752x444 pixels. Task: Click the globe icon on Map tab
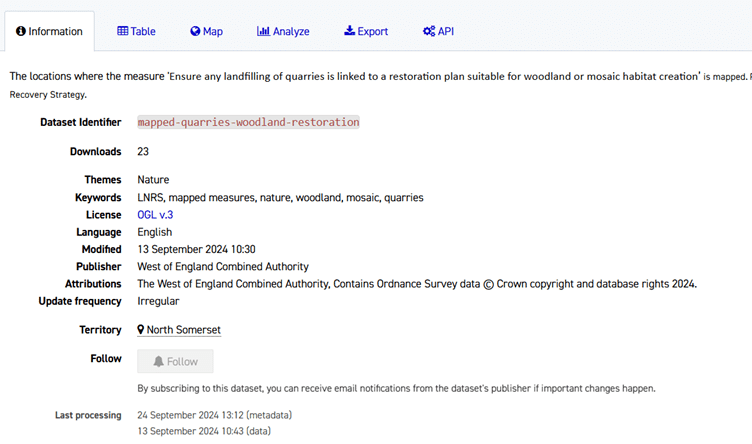195,31
